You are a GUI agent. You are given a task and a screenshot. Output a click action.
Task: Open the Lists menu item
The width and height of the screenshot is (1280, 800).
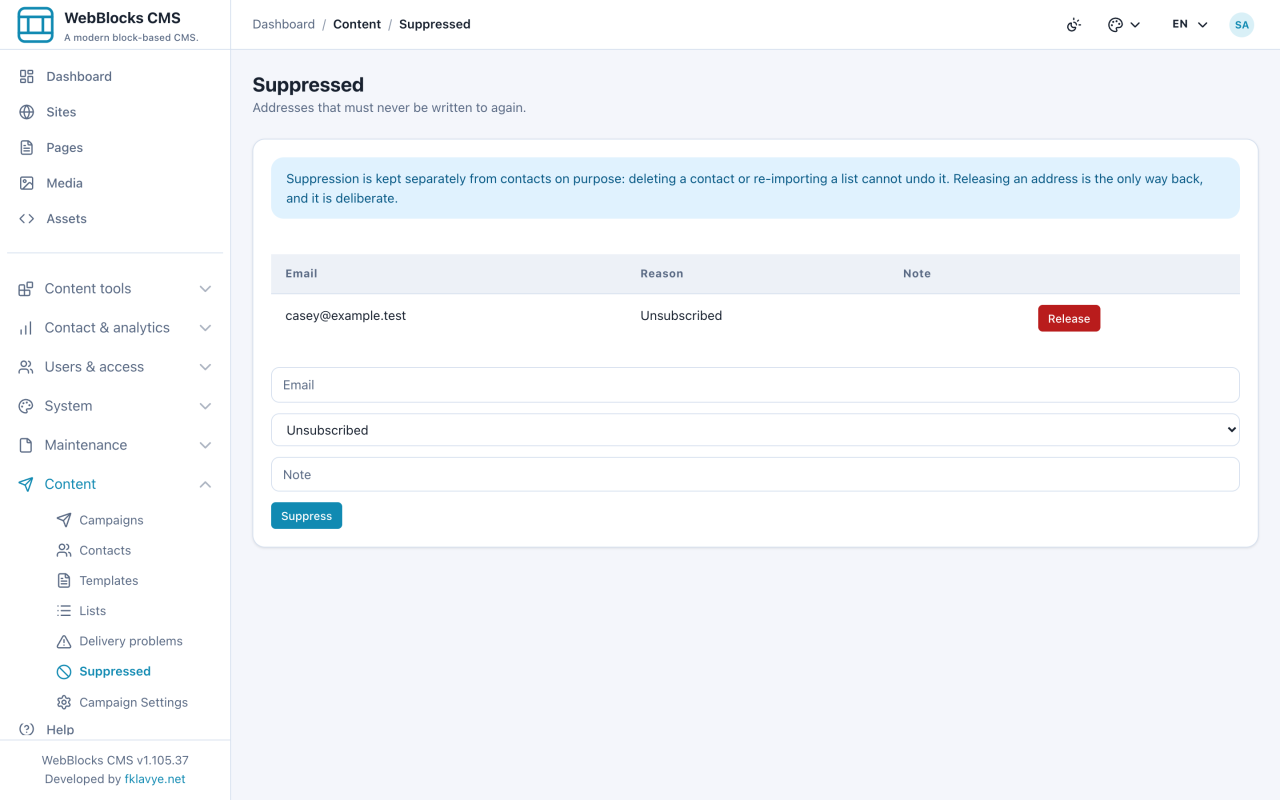[x=92, y=610]
